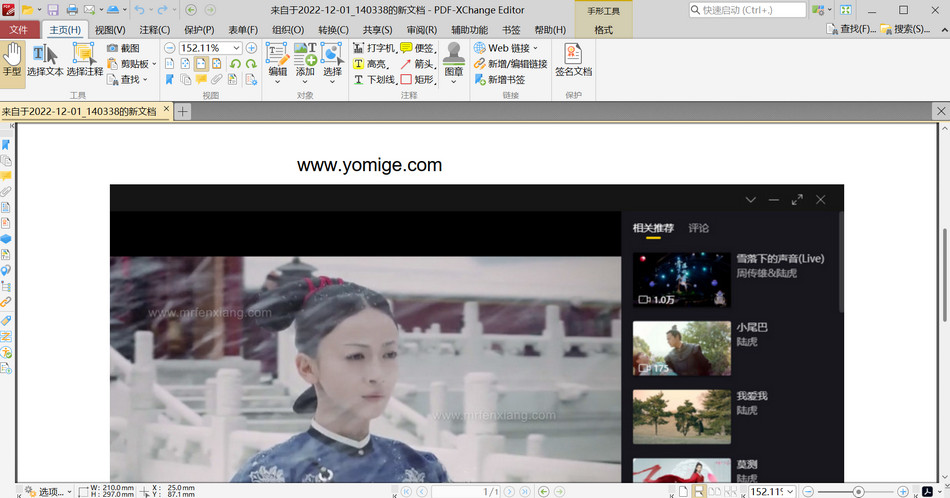Open the 注释(C) ribbon tab
The image size is (950, 498).
(x=154, y=30)
